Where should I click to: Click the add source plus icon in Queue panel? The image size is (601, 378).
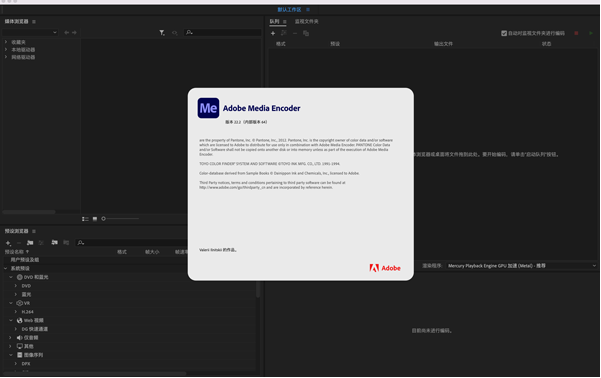273,33
